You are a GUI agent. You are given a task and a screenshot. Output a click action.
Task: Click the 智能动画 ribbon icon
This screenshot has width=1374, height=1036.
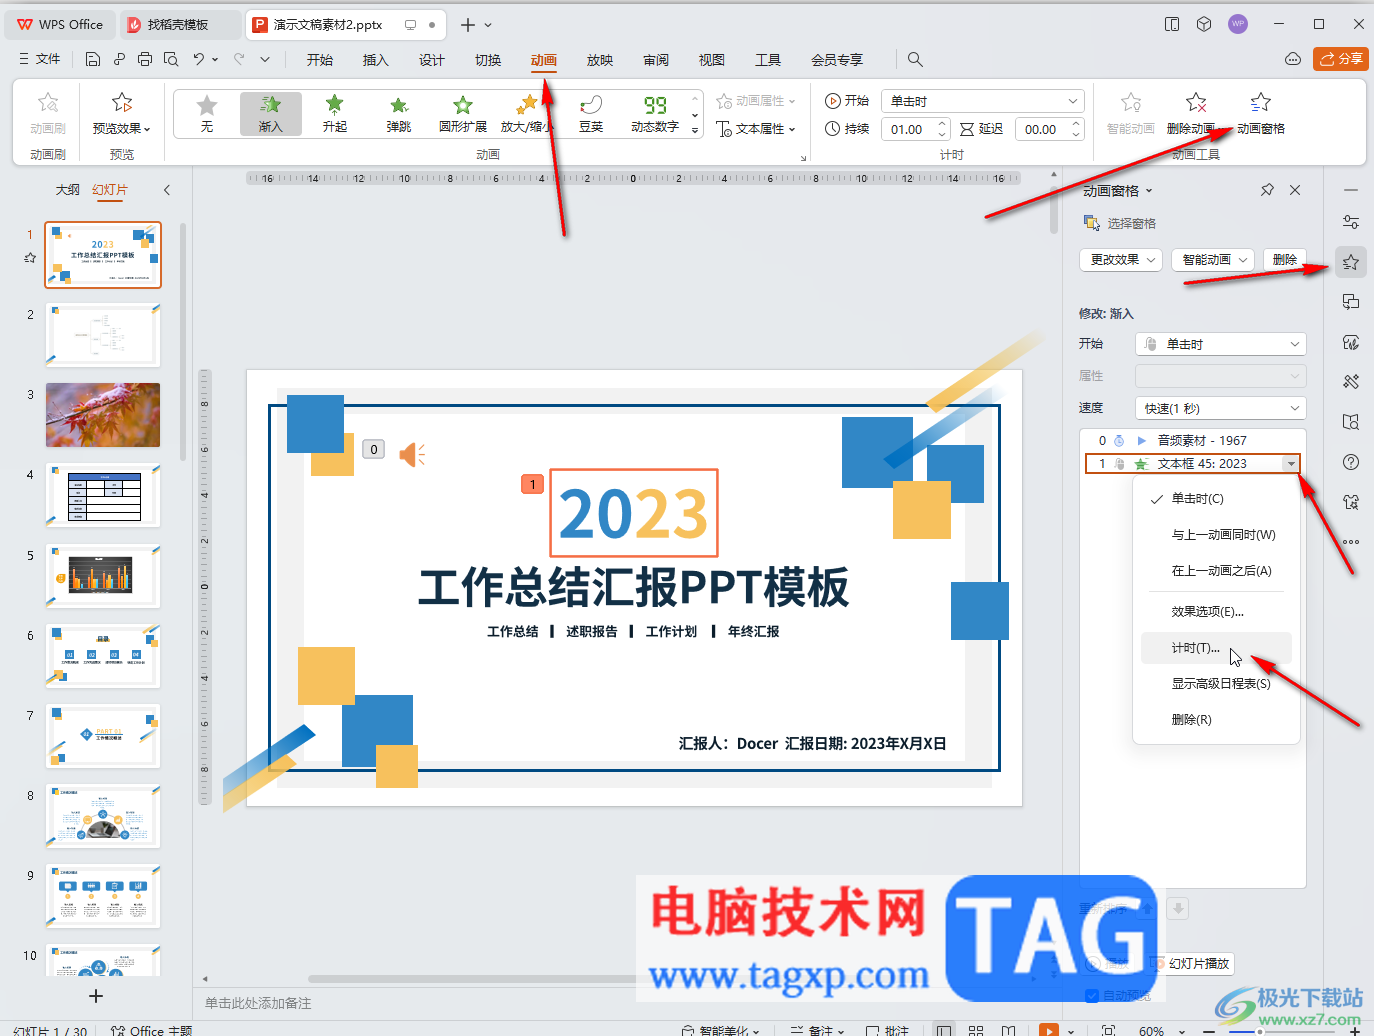point(1131,102)
